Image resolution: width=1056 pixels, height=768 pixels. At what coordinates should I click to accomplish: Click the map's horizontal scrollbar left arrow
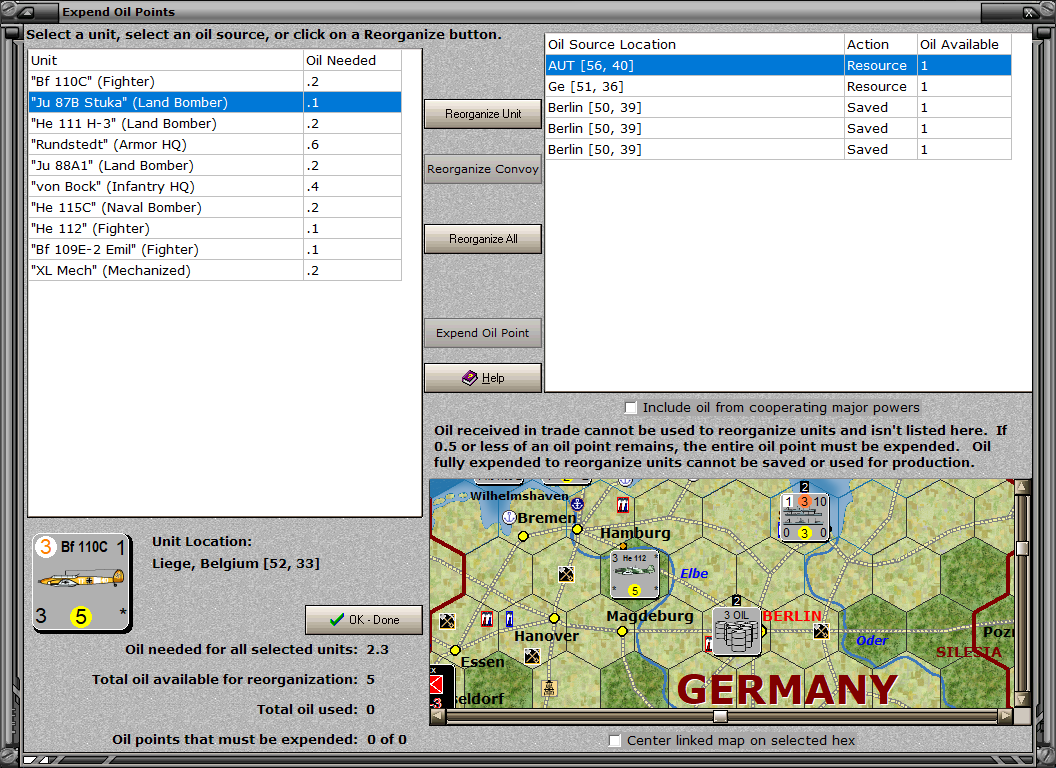pyautogui.click(x=437, y=716)
